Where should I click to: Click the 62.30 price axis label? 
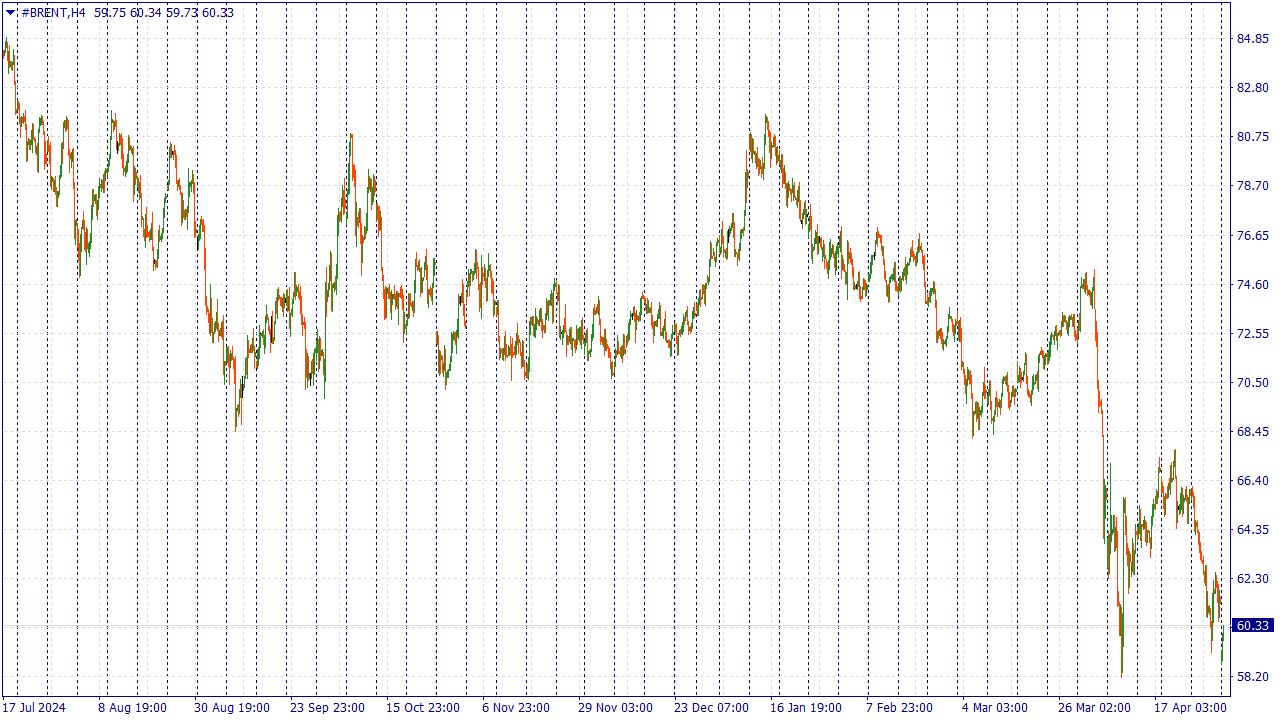click(x=1253, y=578)
